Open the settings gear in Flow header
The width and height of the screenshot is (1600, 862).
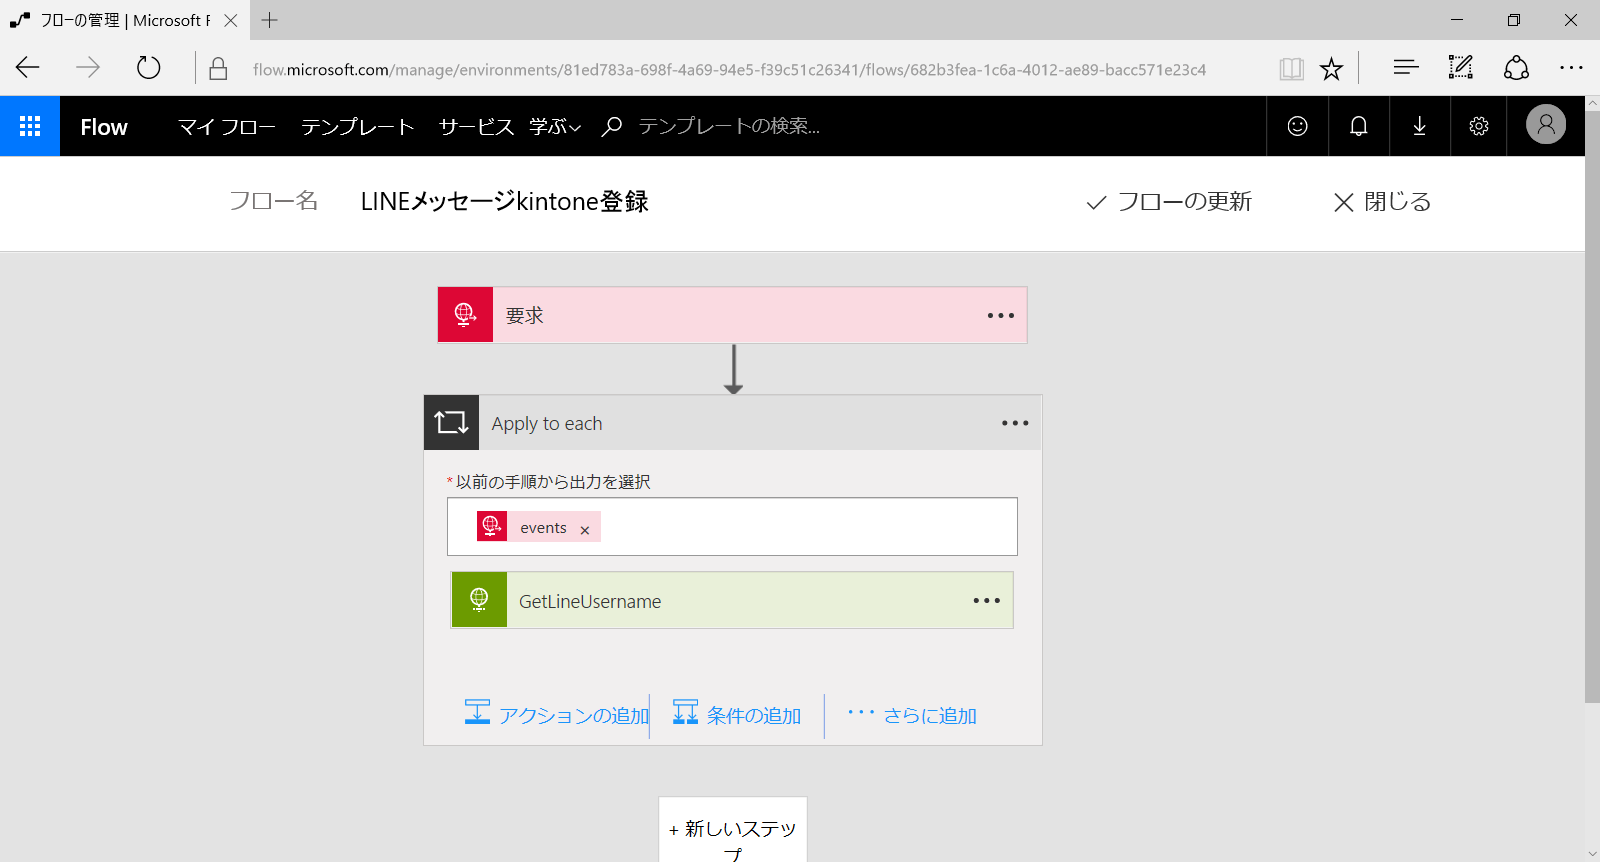pyautogui.click(x=1479, y=126)
